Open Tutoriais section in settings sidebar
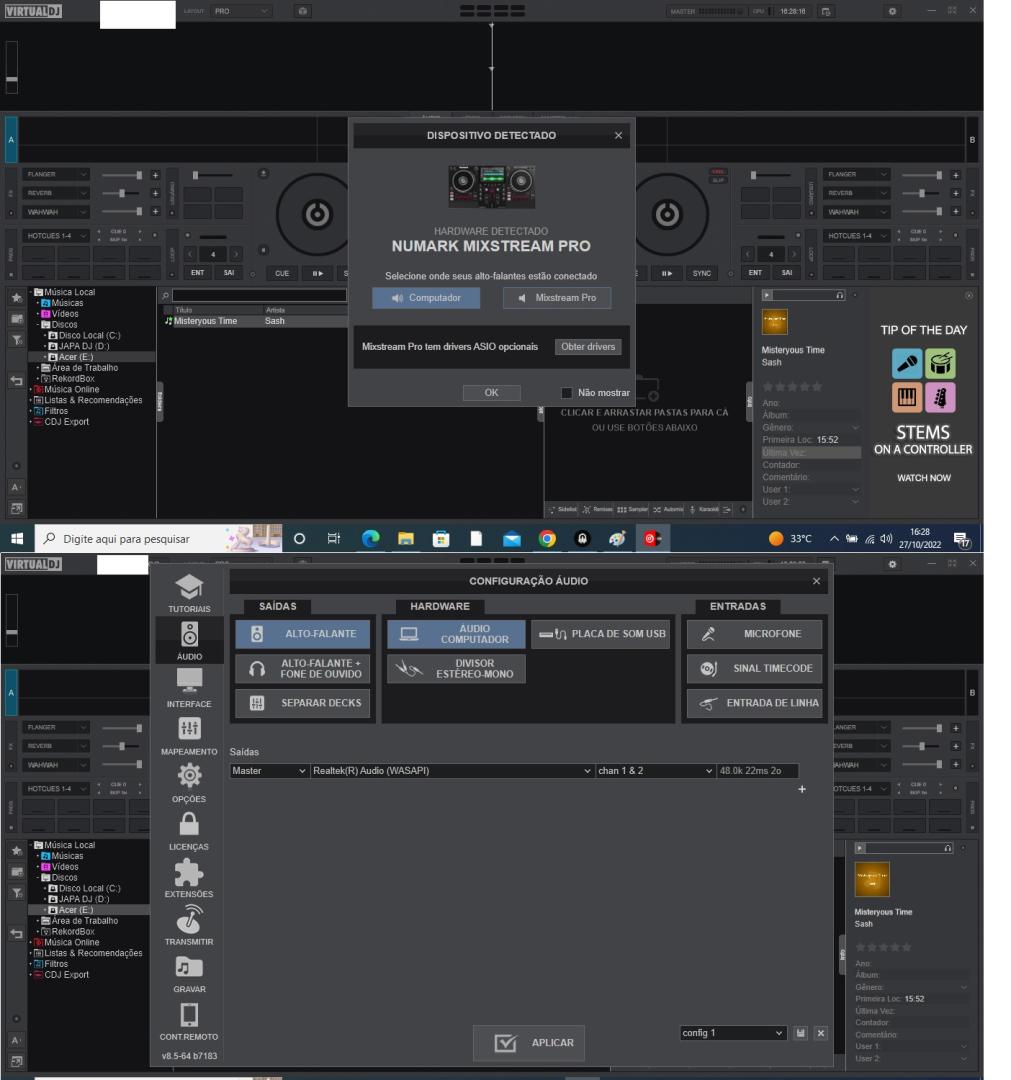This screenshot has height=1080, width=1011. pyautogui.click(x=189, y=594)
